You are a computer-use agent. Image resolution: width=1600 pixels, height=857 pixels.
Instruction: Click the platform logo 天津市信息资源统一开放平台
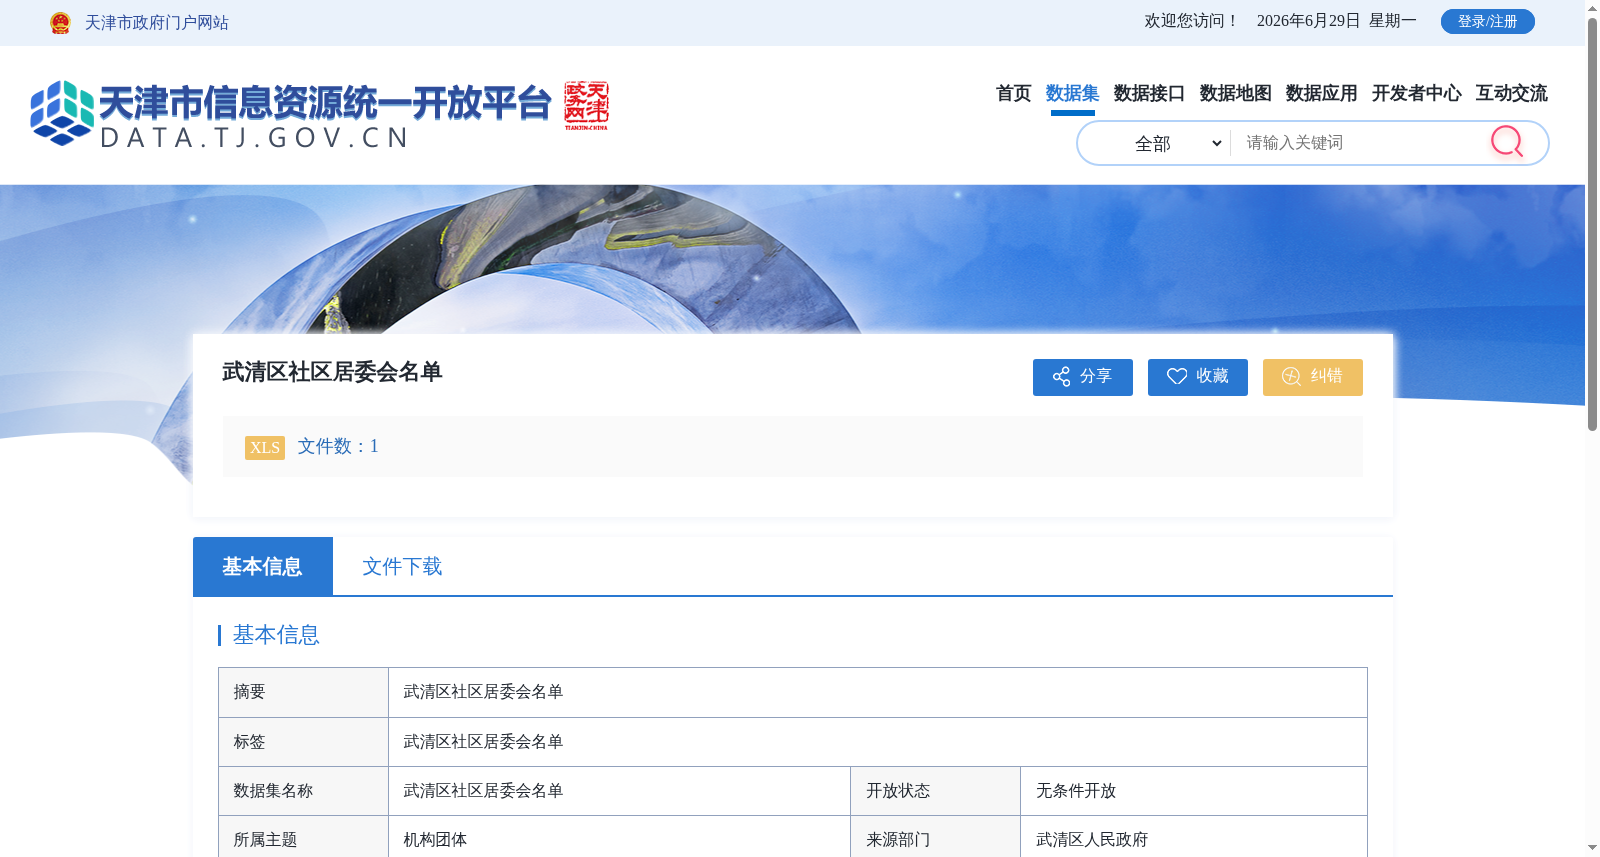click(291, 114)
